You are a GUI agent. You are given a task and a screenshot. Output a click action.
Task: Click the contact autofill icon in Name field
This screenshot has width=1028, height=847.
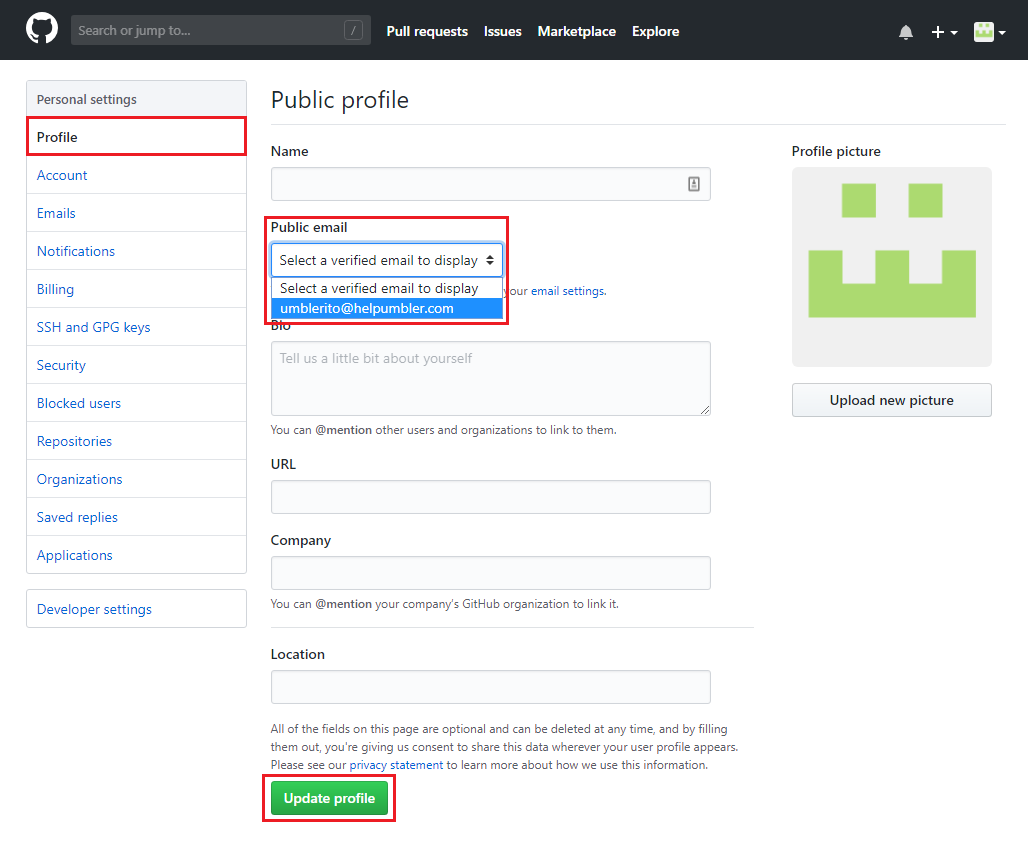click(x=694, y=184)
